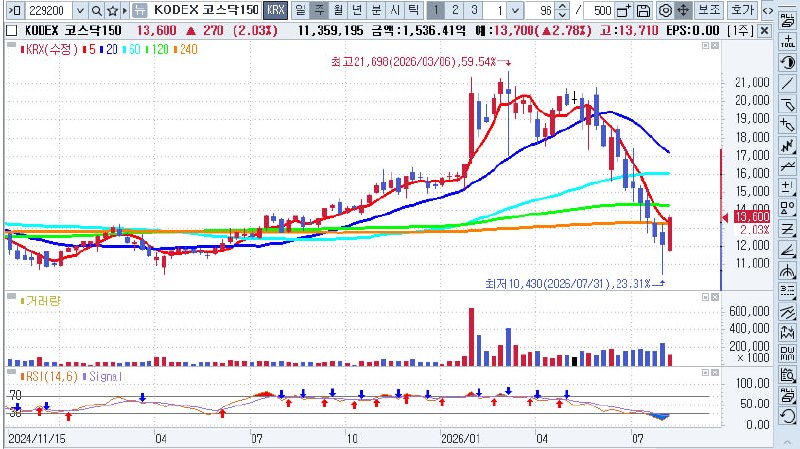The width and height of the screenshot is (800, 449).
Task: Select the fan arc tool
Action: click(787, 270)
